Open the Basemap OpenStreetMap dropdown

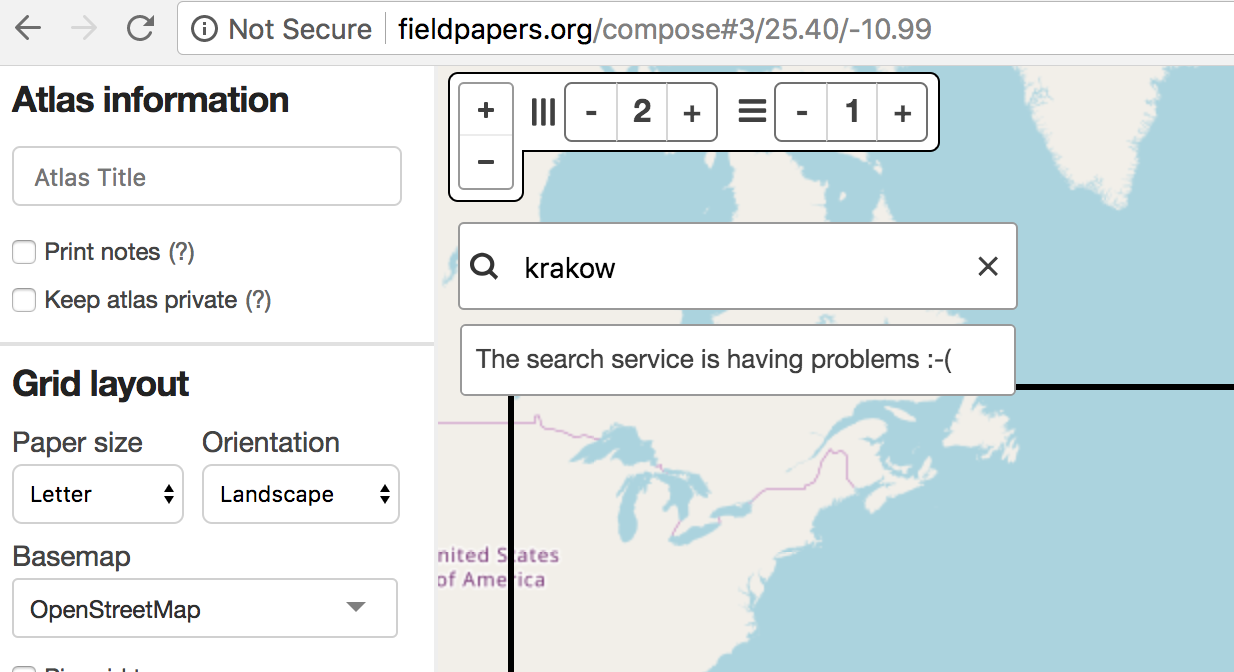pyautogui.click(x=205, y=608)
